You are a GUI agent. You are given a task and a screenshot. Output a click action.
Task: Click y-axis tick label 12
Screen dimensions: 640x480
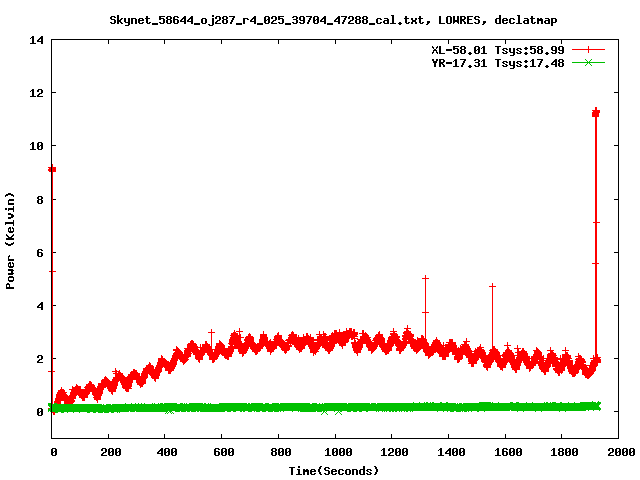(x=36, y=93)
